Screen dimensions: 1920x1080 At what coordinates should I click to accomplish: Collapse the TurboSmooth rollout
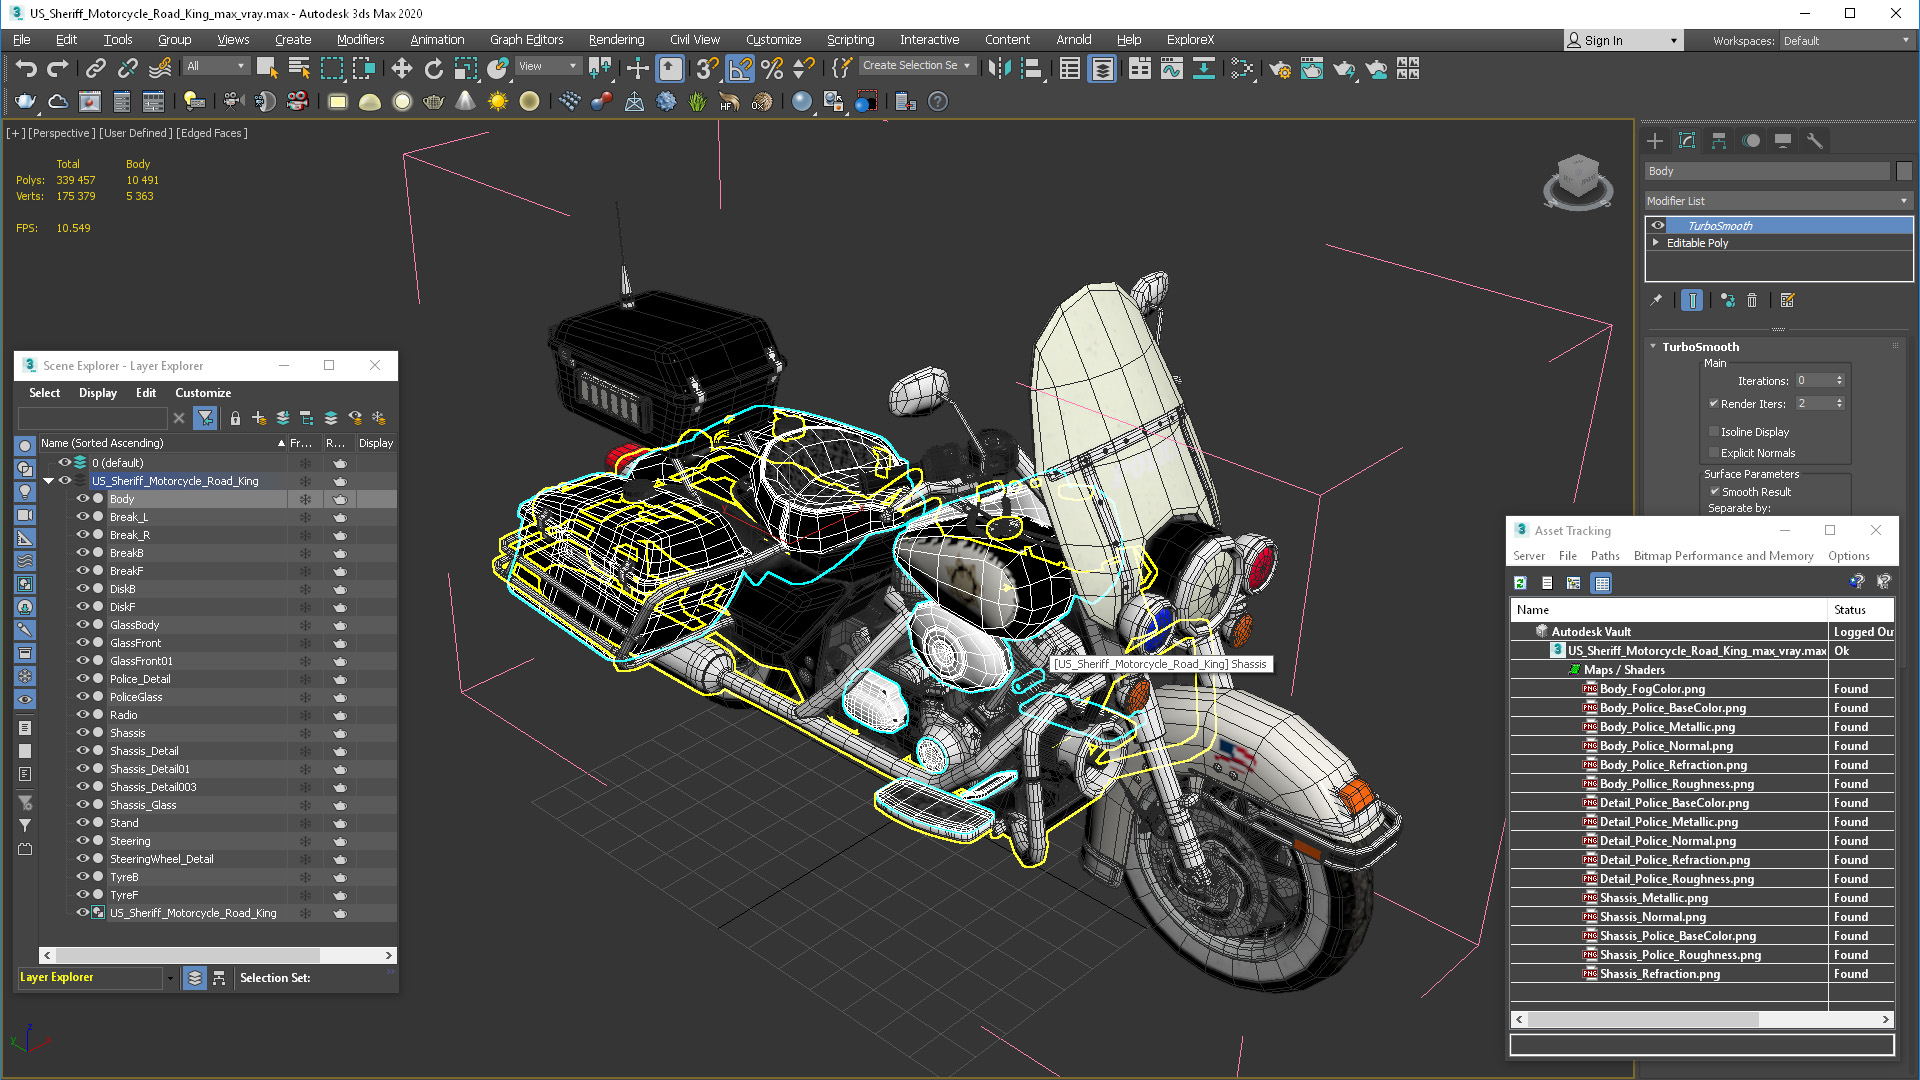point(1653,347)
